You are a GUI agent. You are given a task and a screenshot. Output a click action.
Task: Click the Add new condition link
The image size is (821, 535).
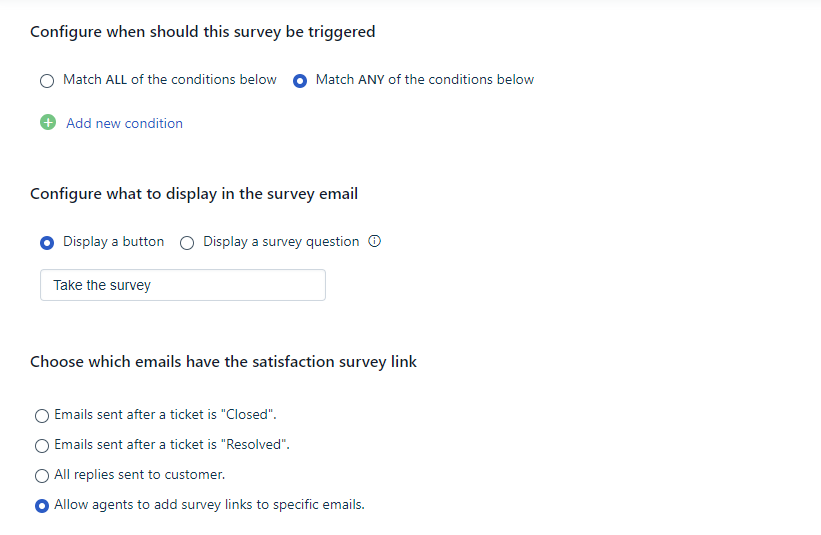[x=124, y=124]
